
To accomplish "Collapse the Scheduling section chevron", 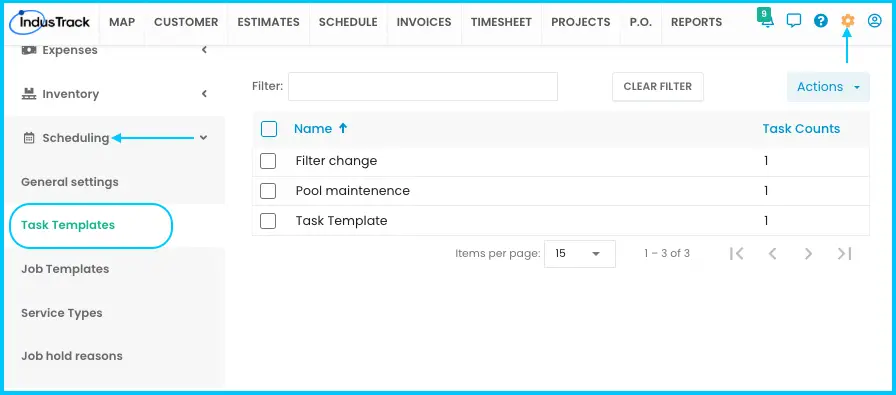I will (x=204, y=138).
